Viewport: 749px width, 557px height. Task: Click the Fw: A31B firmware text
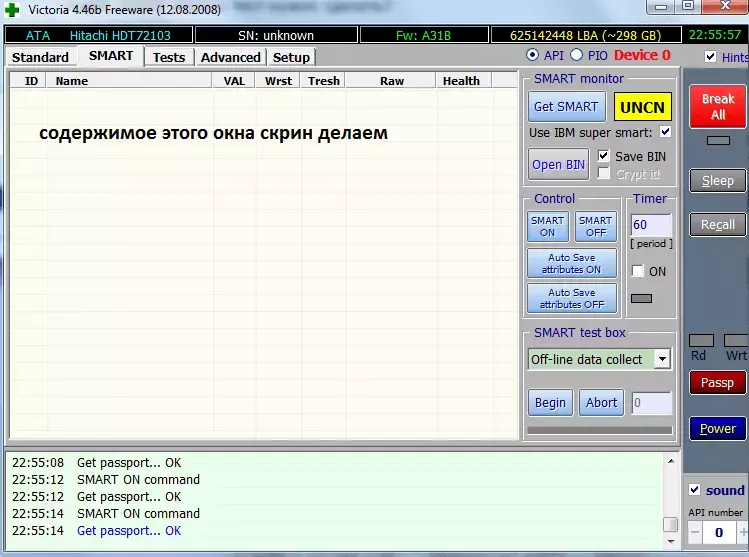424,35
